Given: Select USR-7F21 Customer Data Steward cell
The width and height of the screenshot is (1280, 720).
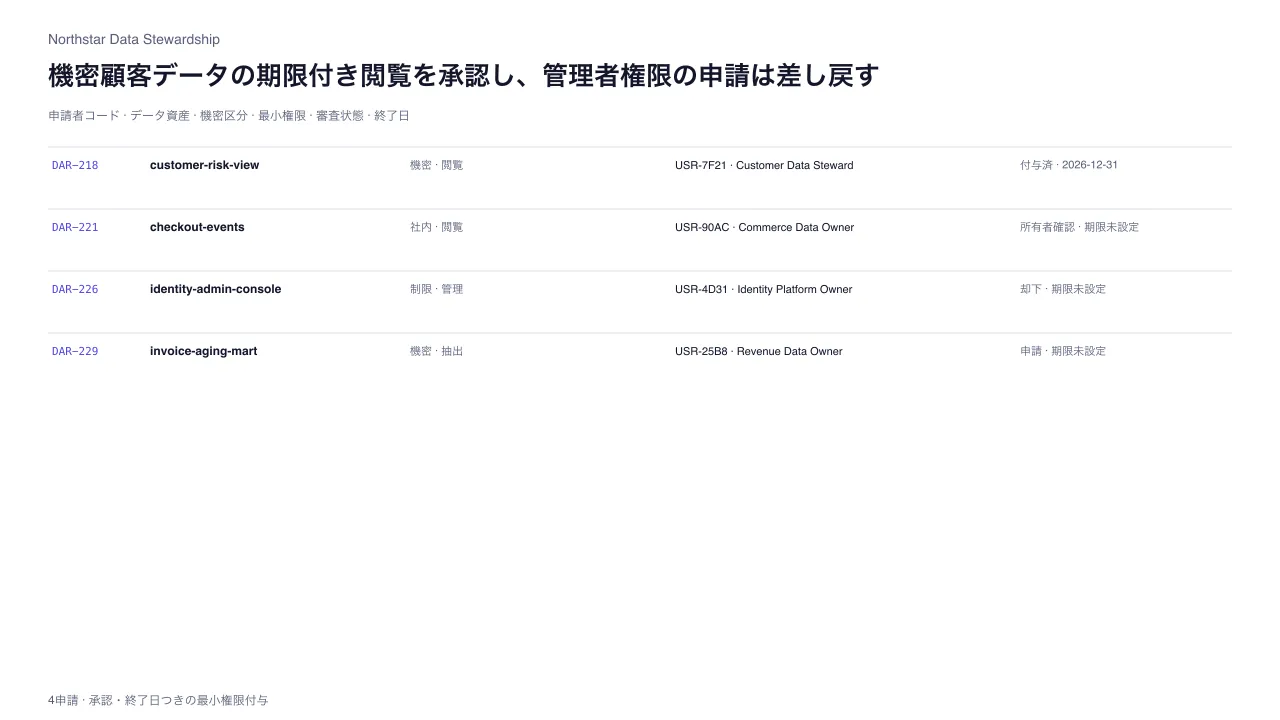Looking at the screenshot, I should click(x=764, y=165).
